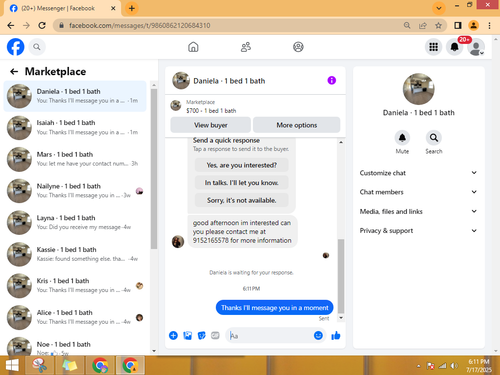Open volume control in system tray
The image size is (500, 375).
tap(454, 366)
